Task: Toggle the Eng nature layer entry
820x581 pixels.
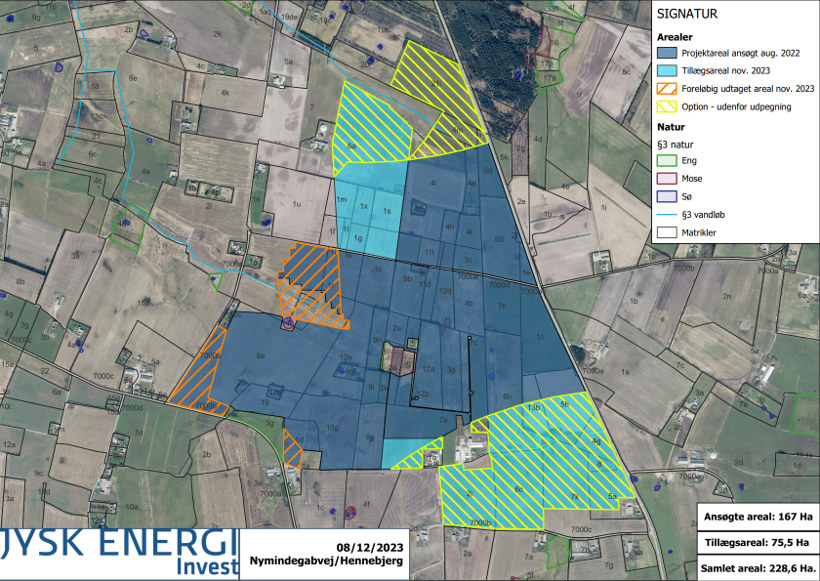Action: coord(665,160)
